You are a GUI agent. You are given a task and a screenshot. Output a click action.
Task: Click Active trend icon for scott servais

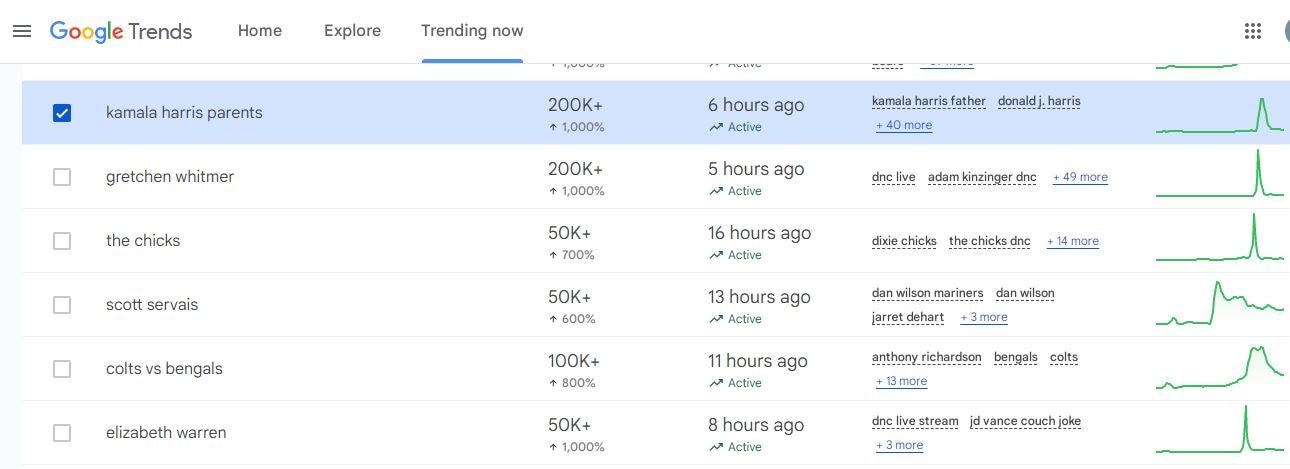click(x=716, y=319)
